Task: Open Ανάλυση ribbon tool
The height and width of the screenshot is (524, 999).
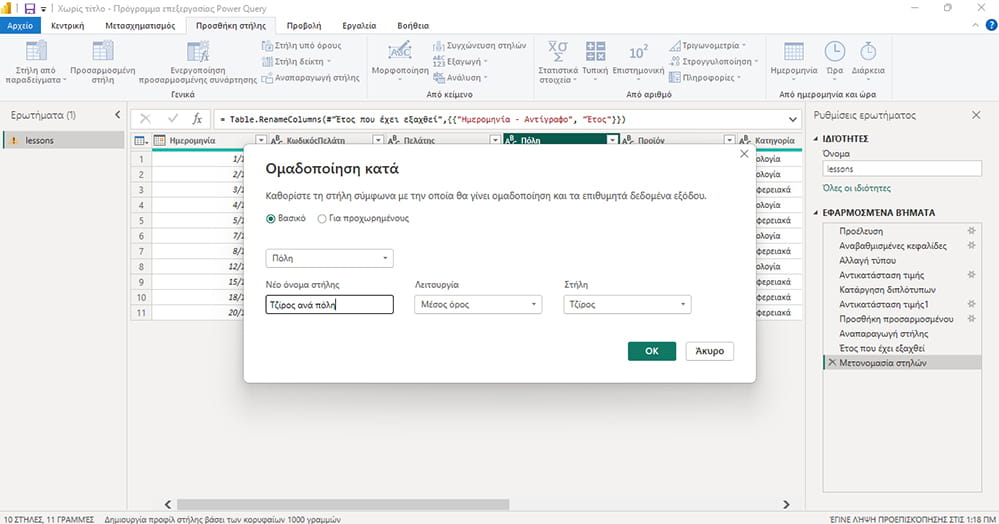Action: 460,78
